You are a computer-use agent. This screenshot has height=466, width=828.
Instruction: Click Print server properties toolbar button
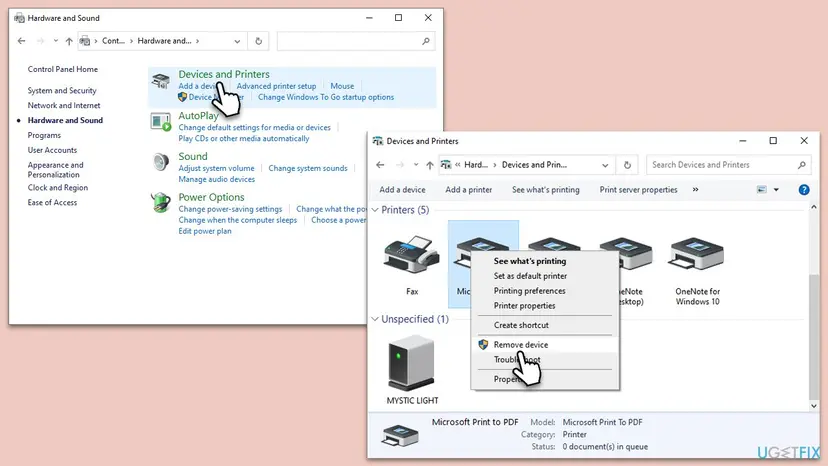(x=638, y=190)
